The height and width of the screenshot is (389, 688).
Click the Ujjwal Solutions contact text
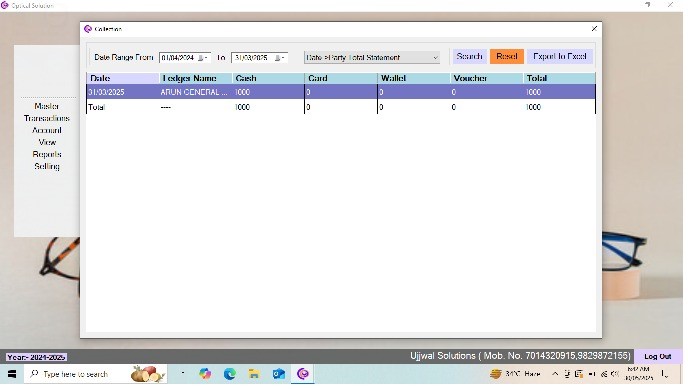[520, 356]
